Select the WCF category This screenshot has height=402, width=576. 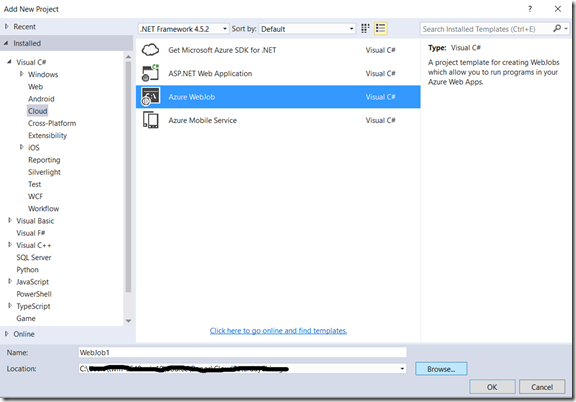pos(35,196)
